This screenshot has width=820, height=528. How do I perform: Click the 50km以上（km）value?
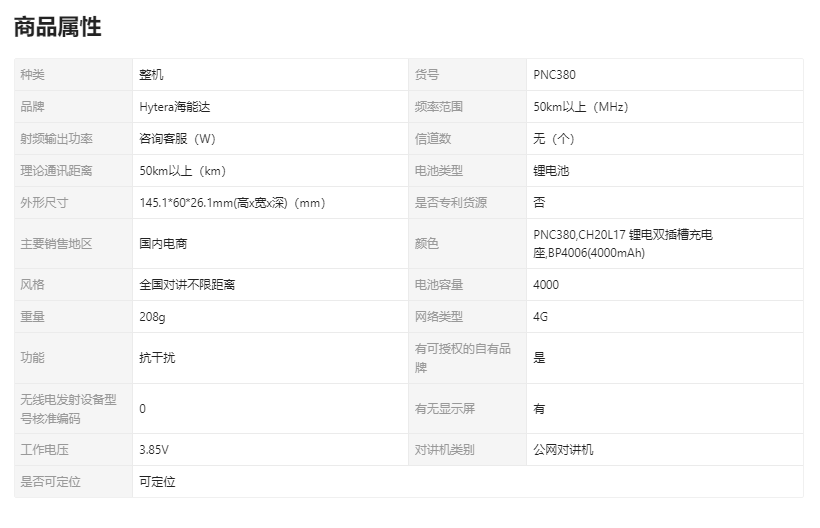click(183, 170)
